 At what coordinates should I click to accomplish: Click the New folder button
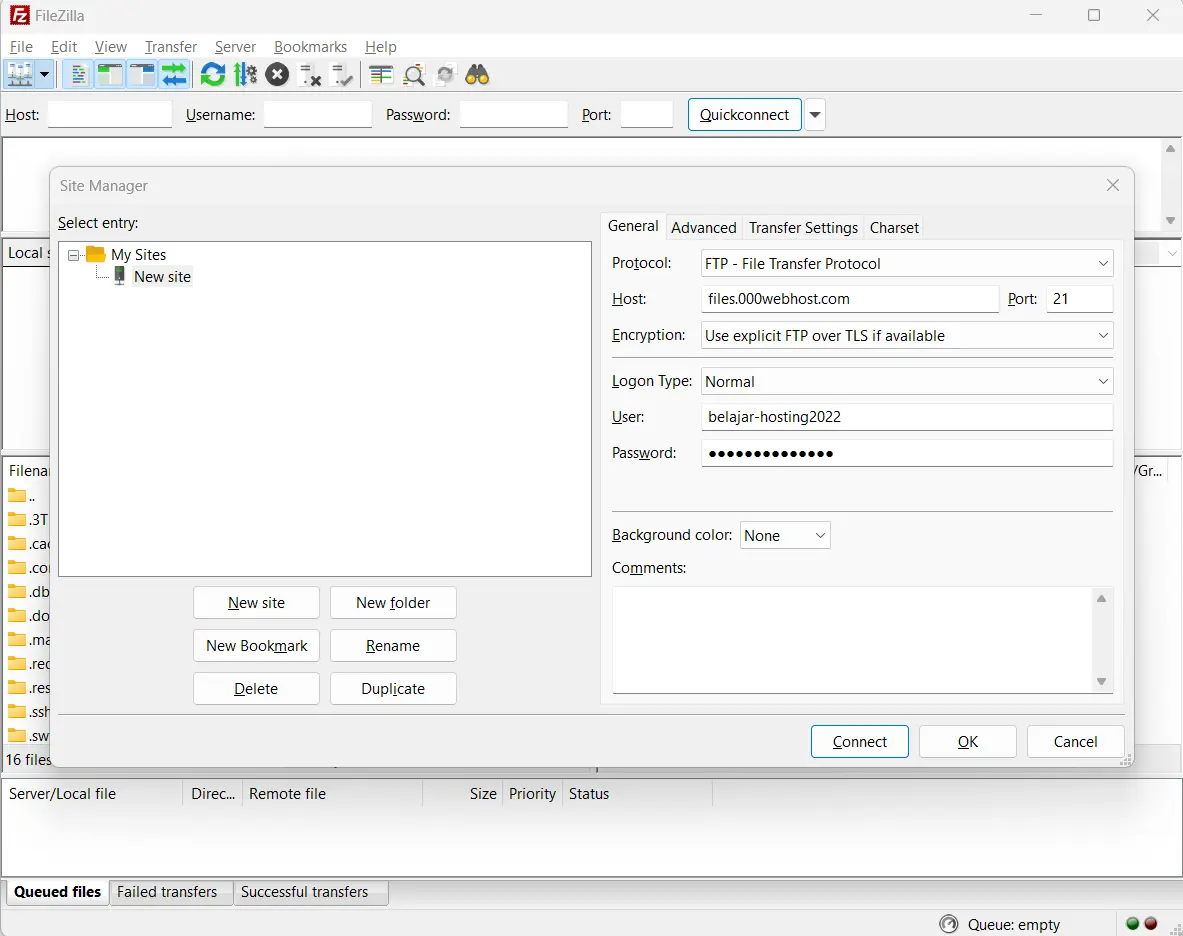(393, 603)
